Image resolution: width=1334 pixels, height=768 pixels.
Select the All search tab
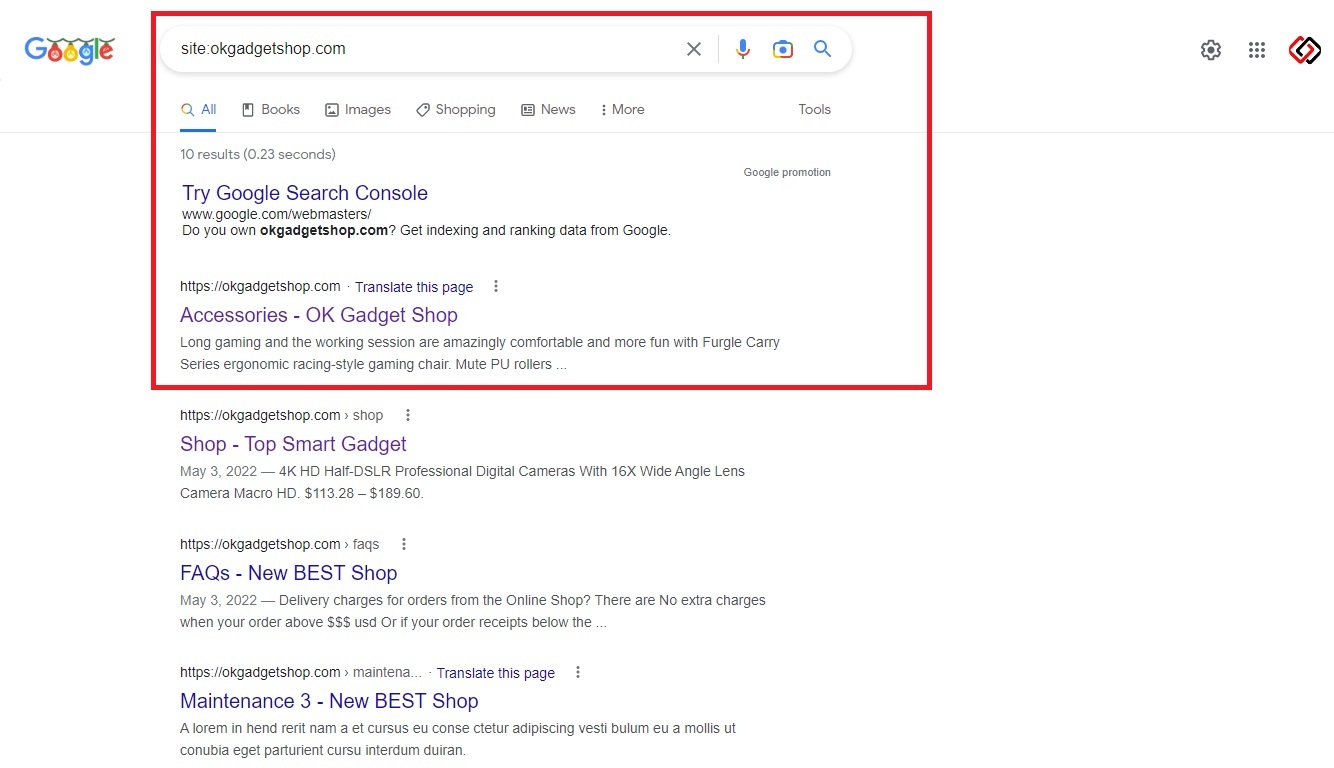(x=198, y=110)
